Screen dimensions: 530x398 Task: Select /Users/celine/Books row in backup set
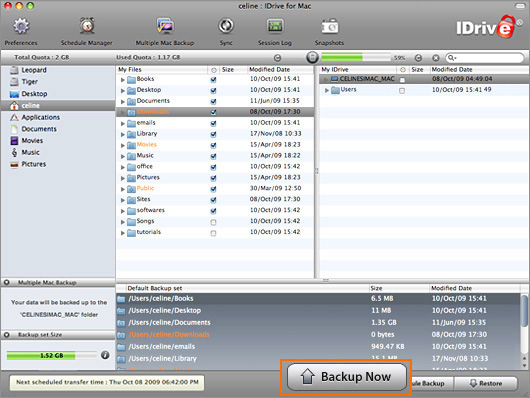tap(318, 299)
